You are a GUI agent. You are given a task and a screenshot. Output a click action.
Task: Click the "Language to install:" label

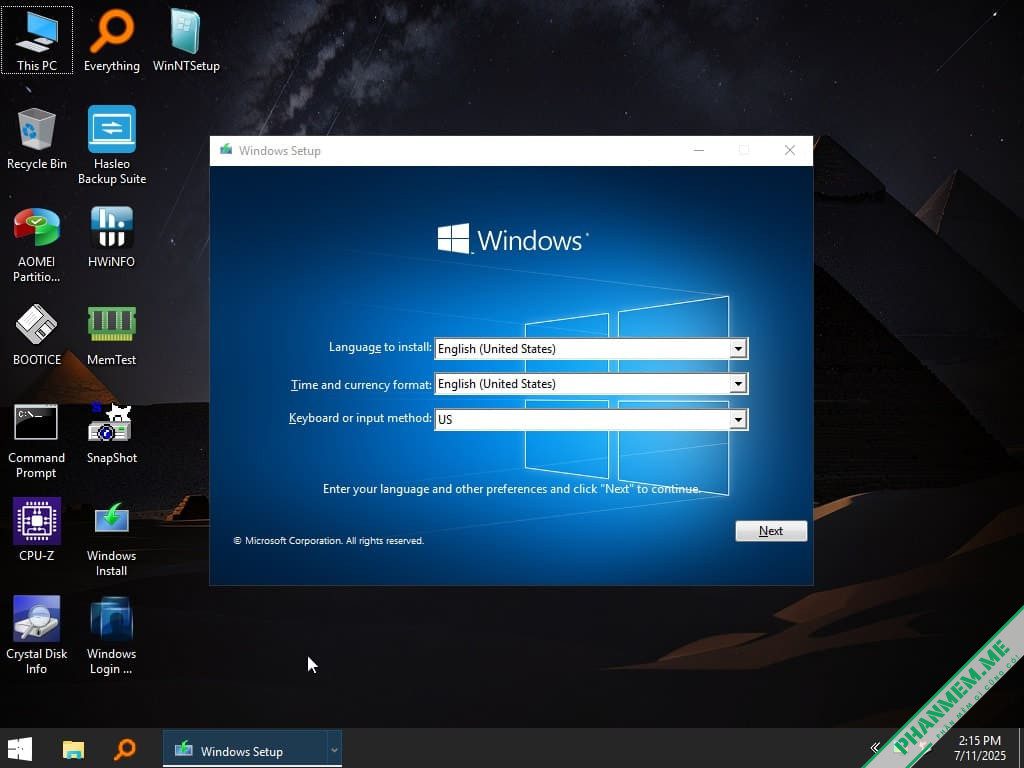380,347
